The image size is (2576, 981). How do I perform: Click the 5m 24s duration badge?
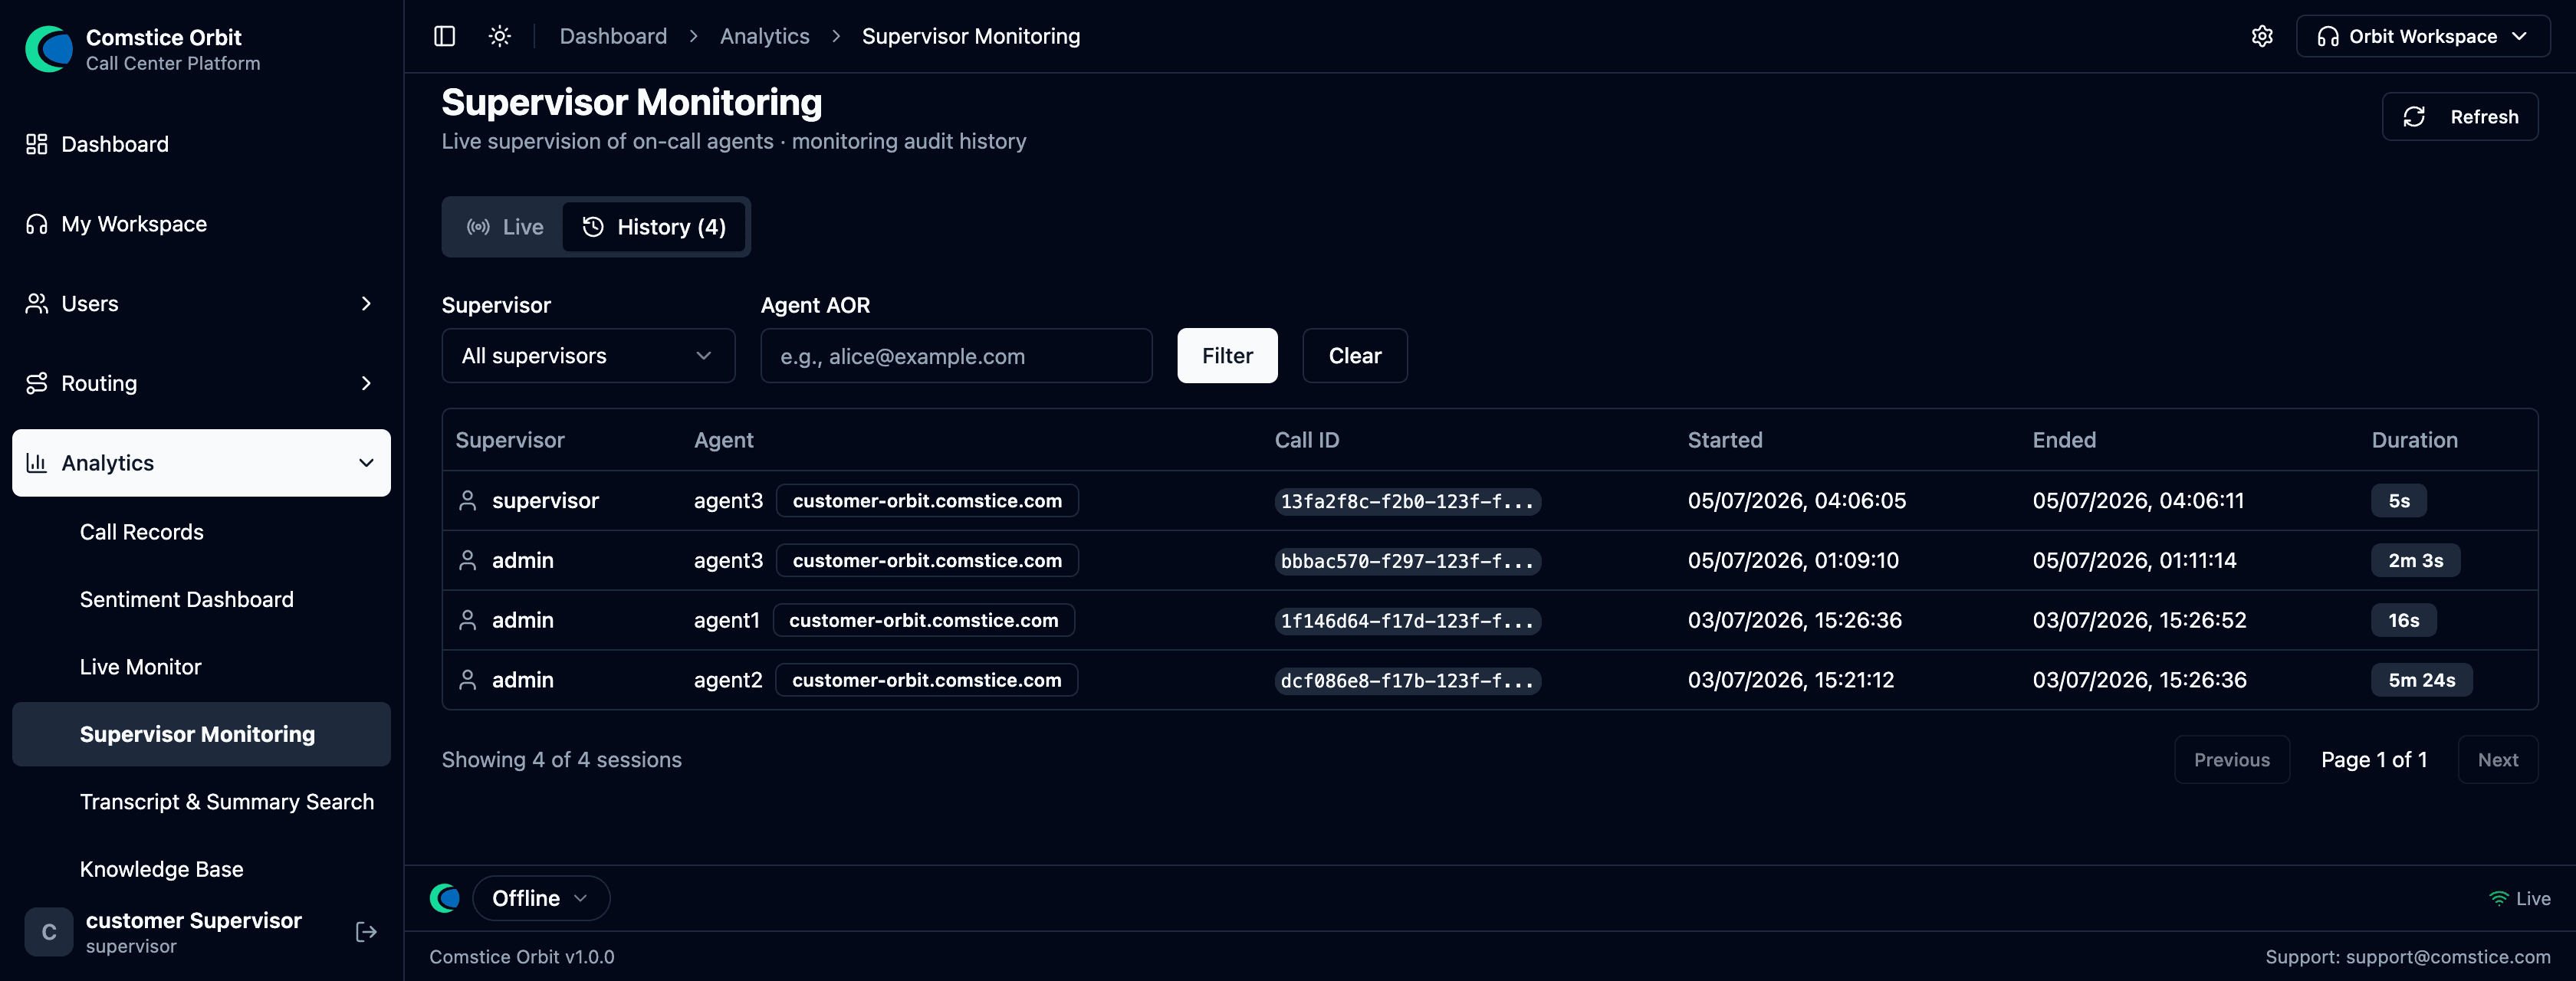2422,680
